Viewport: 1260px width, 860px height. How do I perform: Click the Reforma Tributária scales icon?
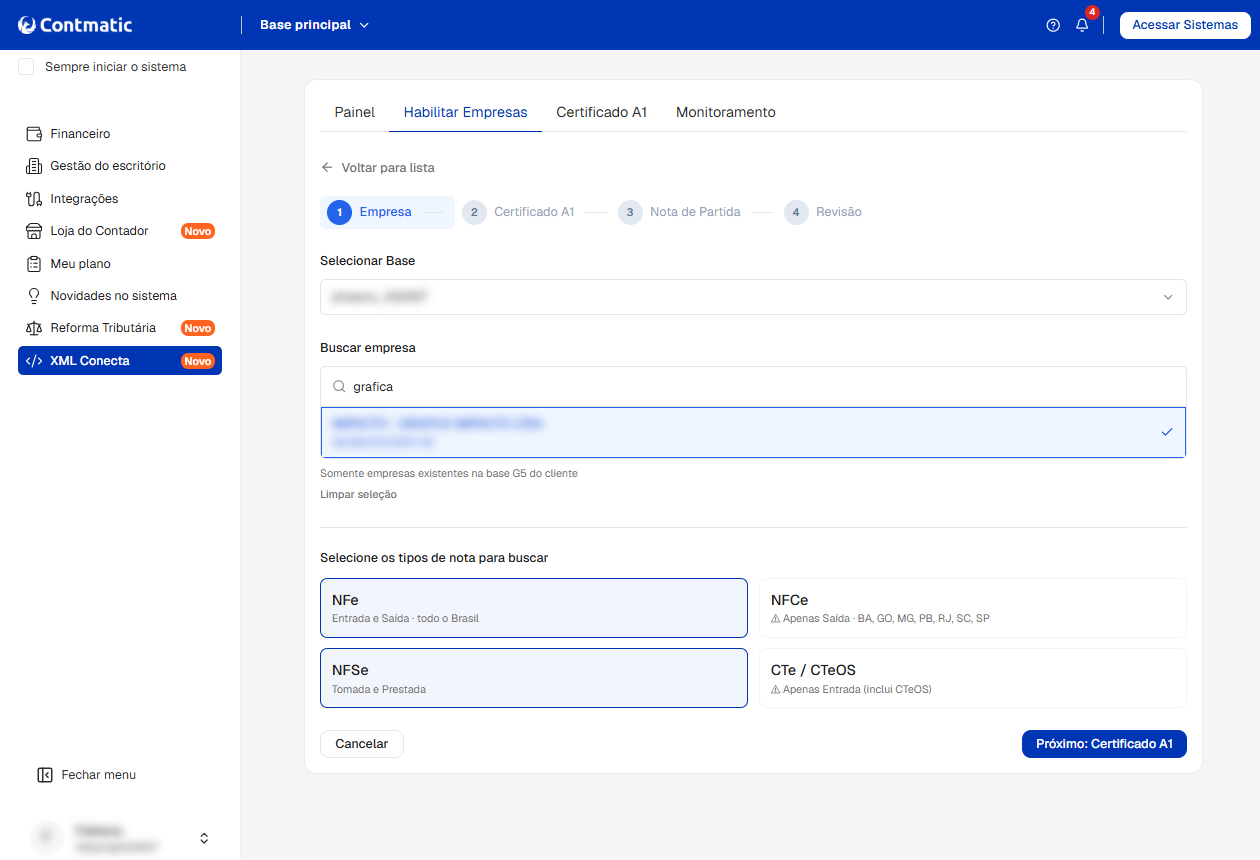33,328
